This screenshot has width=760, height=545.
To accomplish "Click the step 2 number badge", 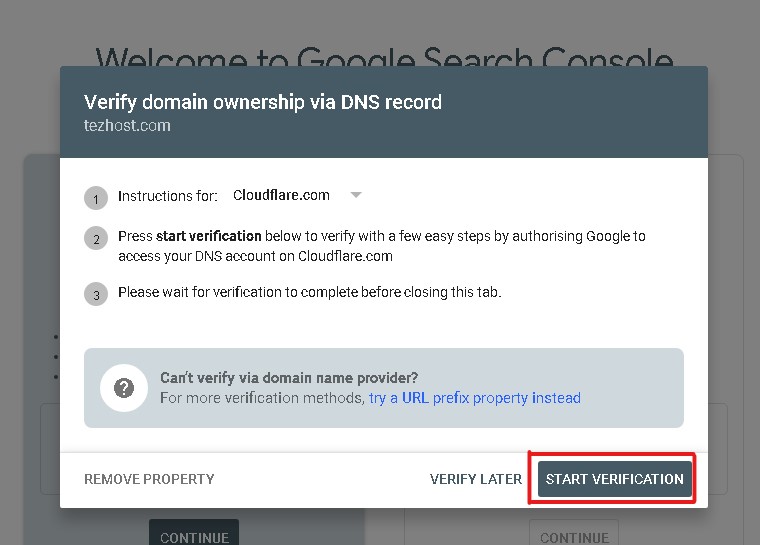I will pos(96,239).
